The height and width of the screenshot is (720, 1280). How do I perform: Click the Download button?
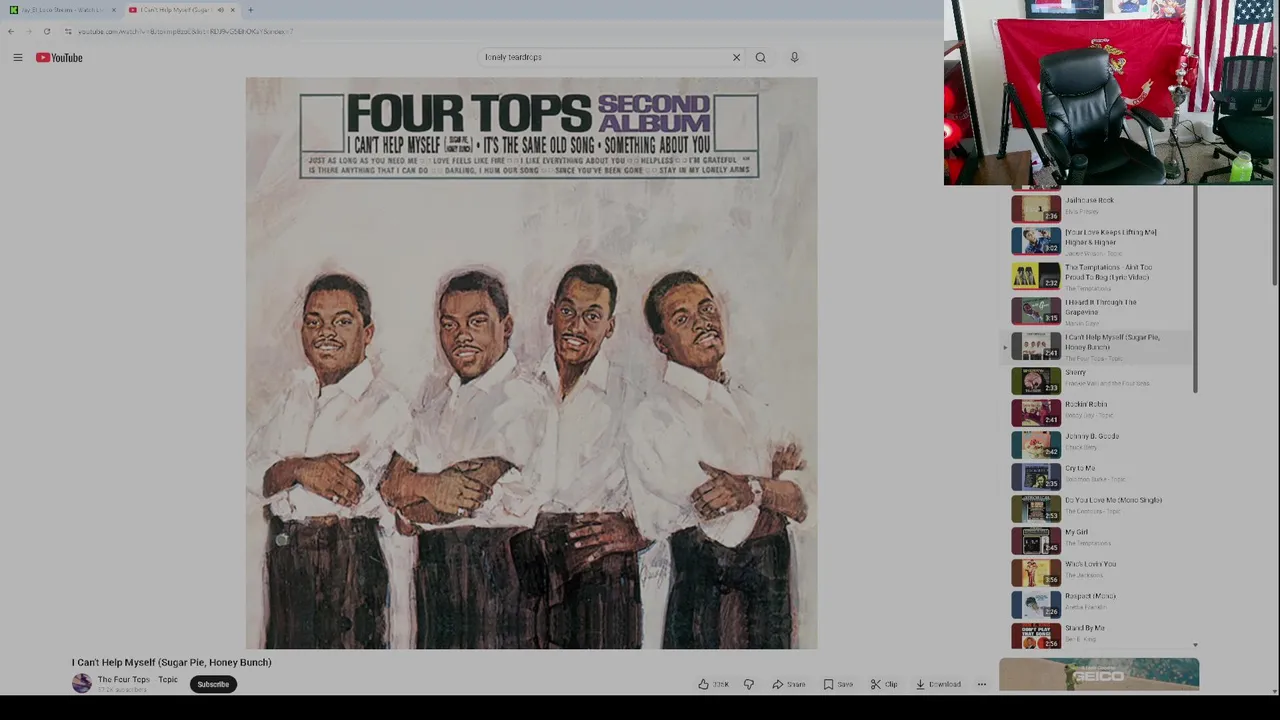pyautogui.click(x=938, y=684)
